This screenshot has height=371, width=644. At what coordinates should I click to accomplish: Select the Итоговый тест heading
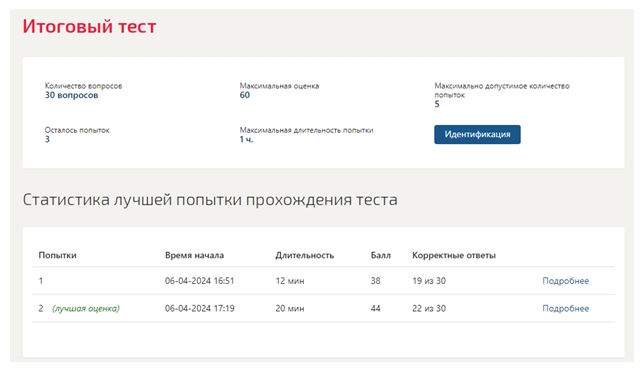point(89,26)
